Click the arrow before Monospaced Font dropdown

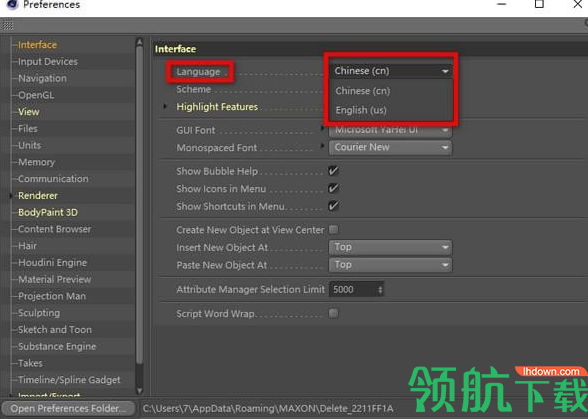322,146
